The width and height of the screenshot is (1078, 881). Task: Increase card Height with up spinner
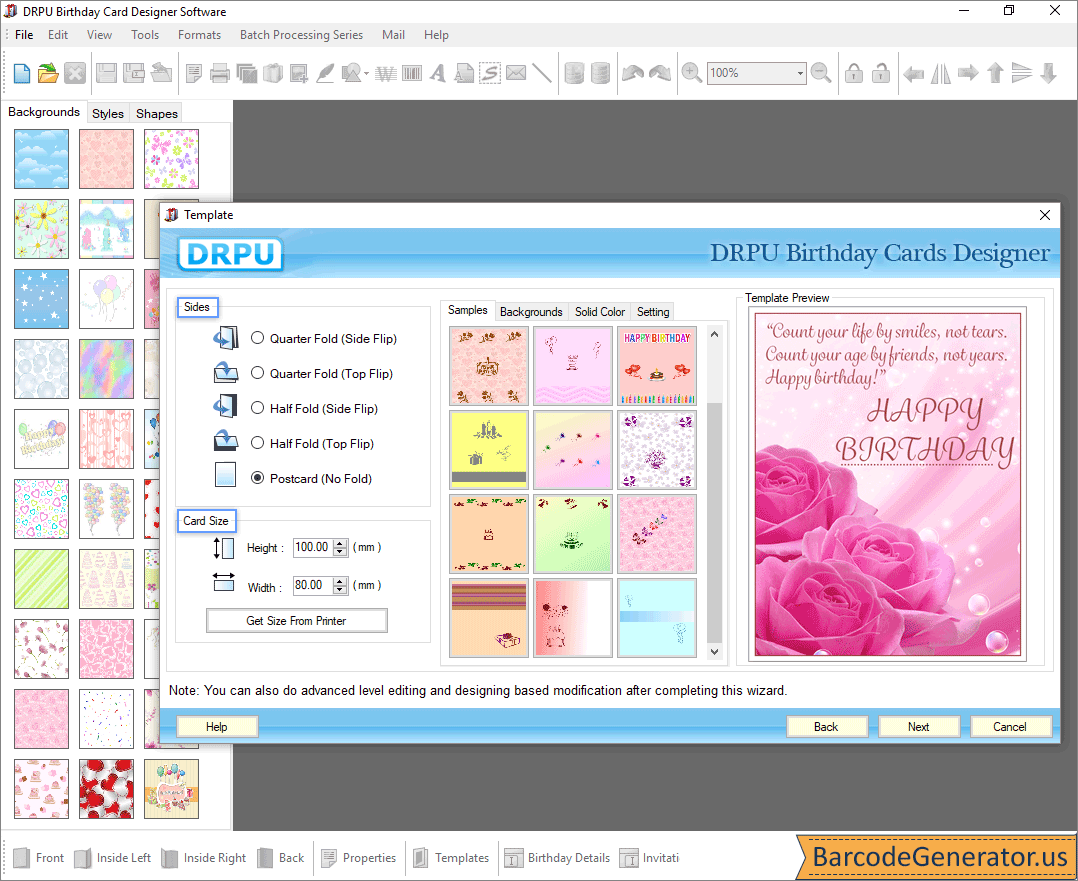point(340,543)
